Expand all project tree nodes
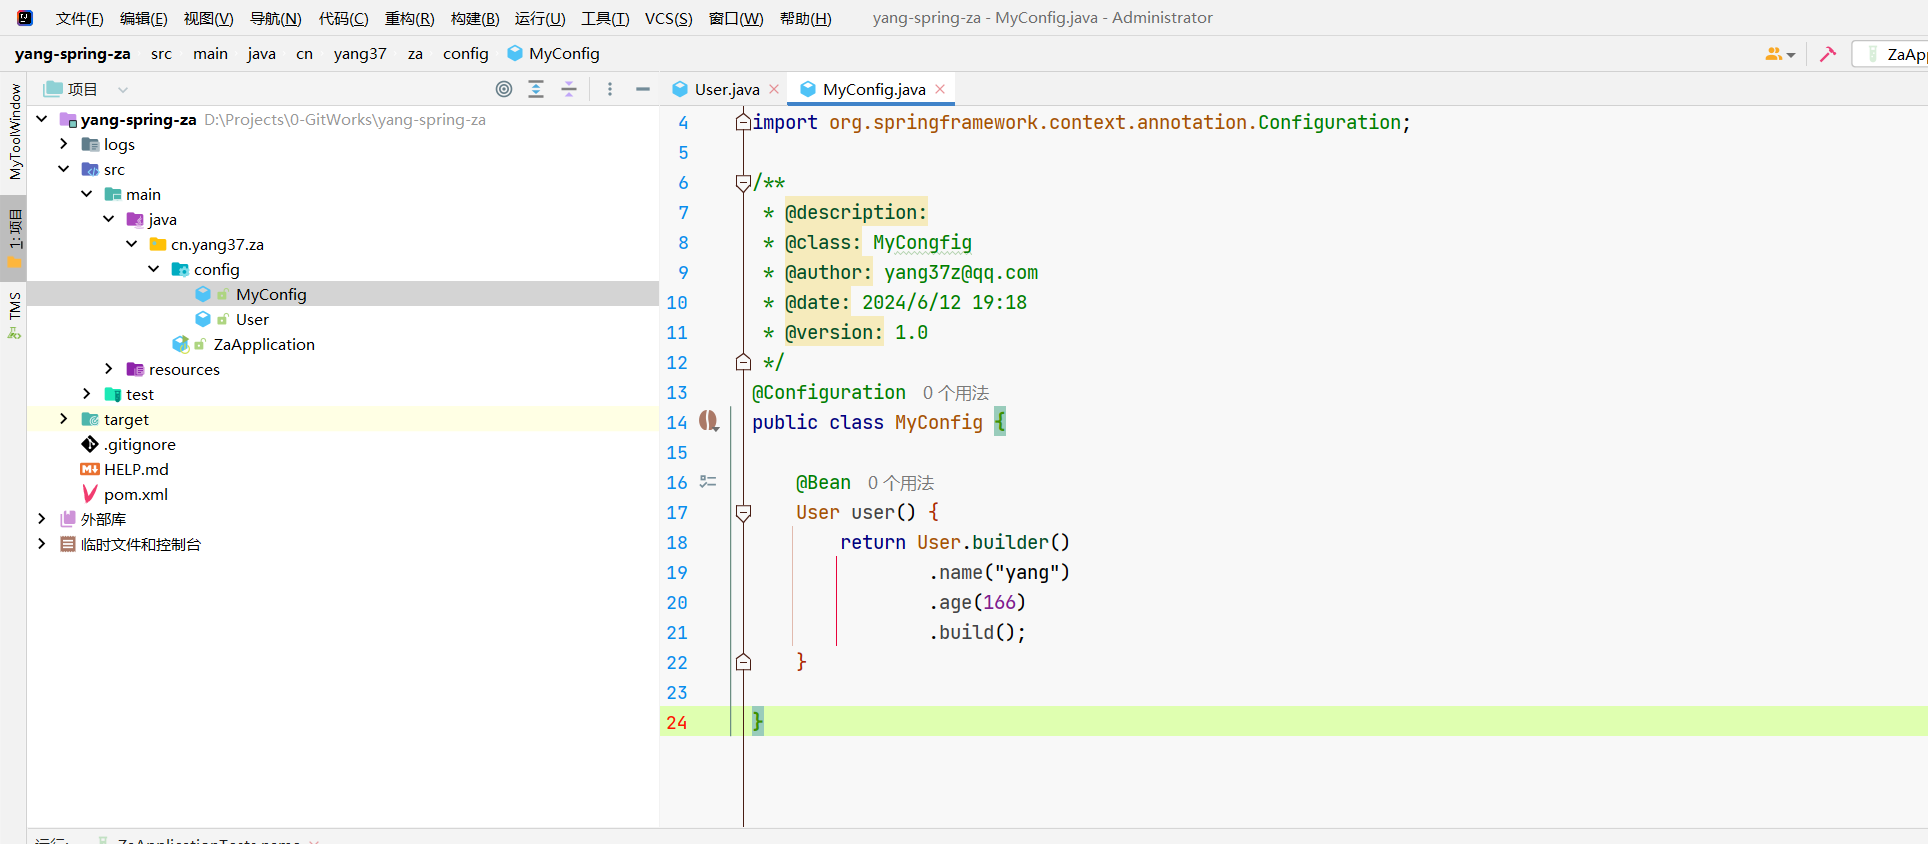 point(536,89)
